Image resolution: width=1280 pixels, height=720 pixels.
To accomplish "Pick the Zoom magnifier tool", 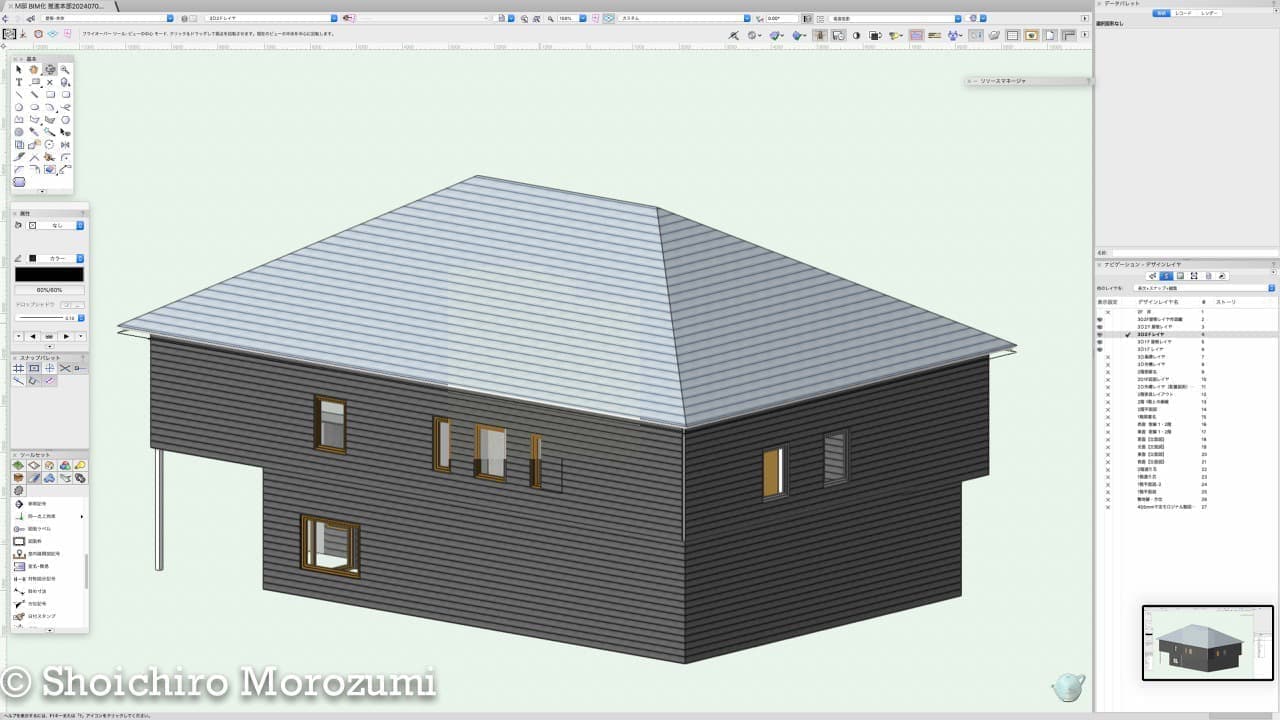I will click(65, 70).
